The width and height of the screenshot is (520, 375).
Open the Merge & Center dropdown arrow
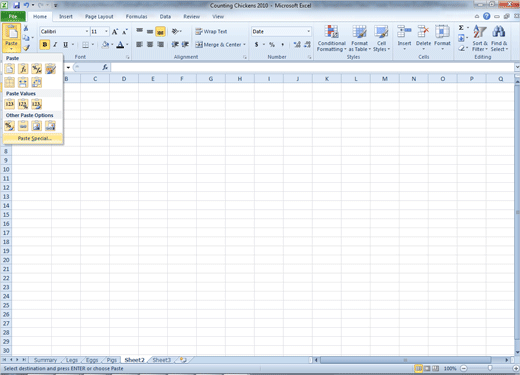coord(245,44)
